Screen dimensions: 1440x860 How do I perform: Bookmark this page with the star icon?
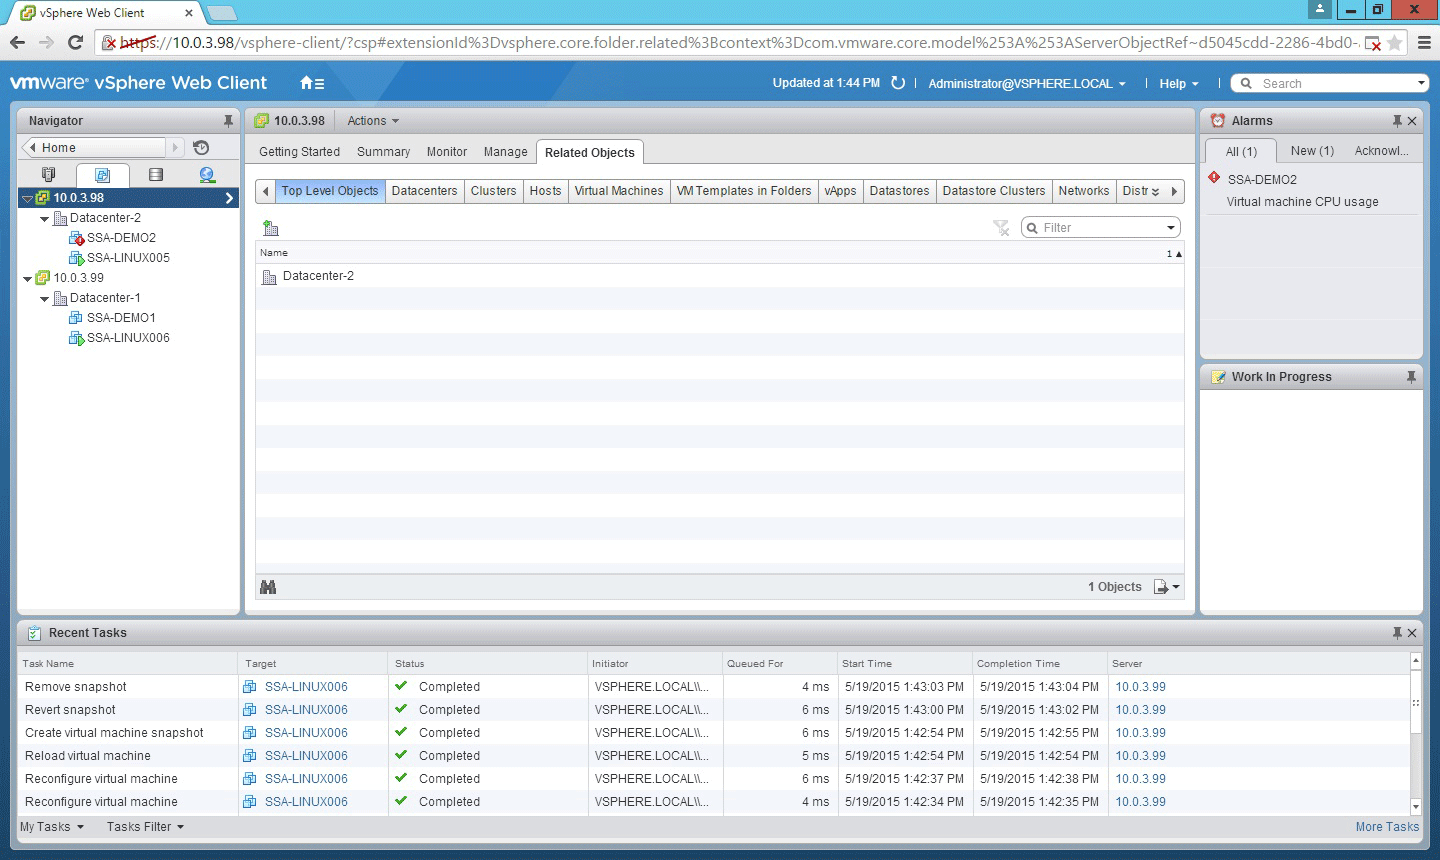point(1394,43)
